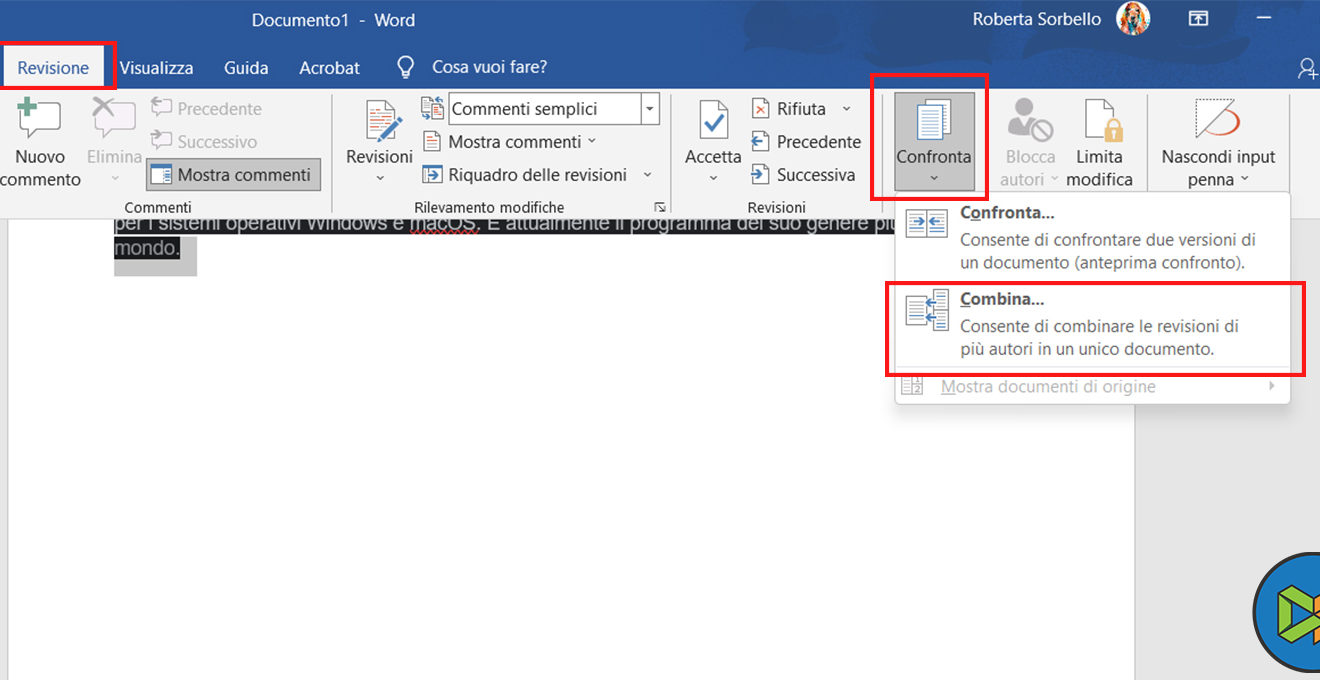This screenshot has width=1320, height=680.
Task: Expand the Nascondi input penna arrow
Action: tap(1244, 180)
